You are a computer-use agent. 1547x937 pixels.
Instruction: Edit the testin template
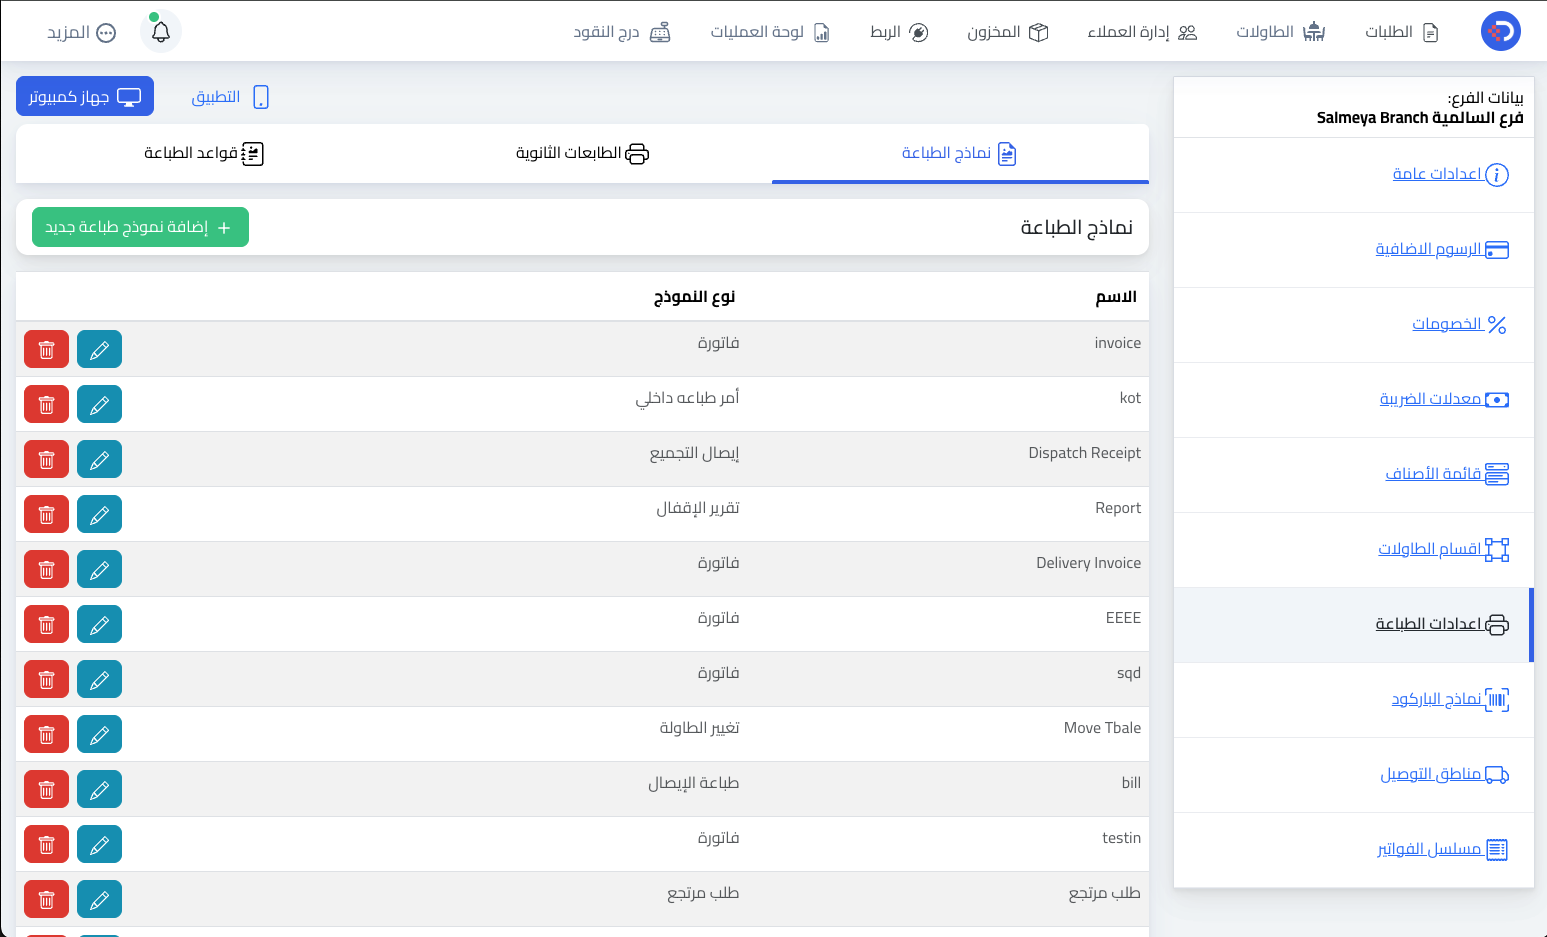coord(99,844)
